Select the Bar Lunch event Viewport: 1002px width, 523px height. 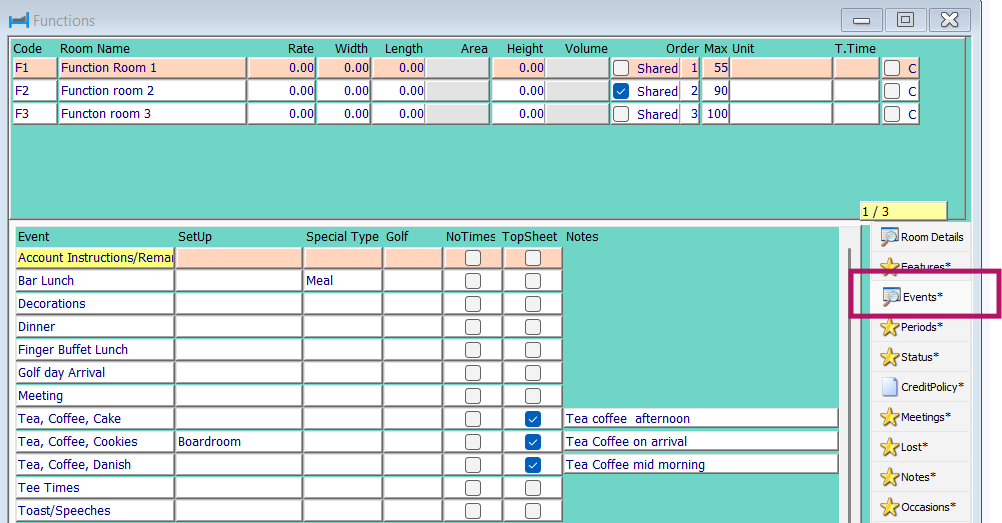pos(95,281)
